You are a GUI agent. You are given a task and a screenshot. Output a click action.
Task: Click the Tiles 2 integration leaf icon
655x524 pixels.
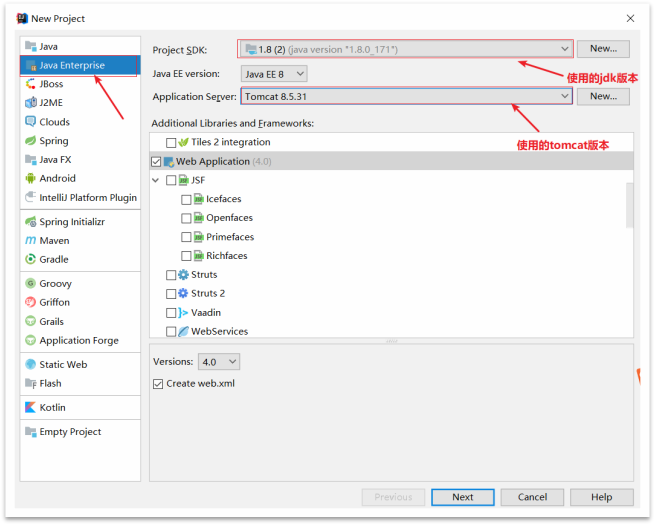click(183, 142)
